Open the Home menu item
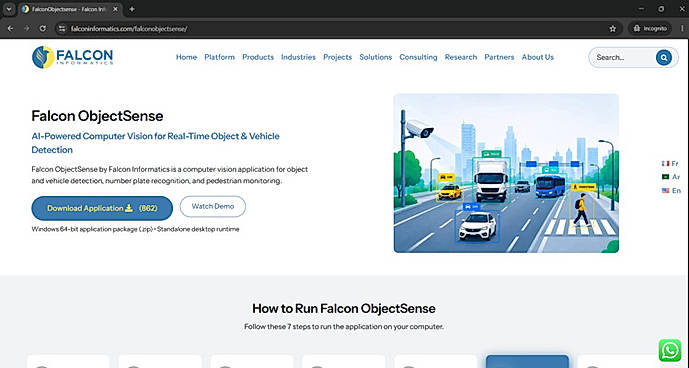Viewport: 689px width, 368px height. [x=186, y=57]
